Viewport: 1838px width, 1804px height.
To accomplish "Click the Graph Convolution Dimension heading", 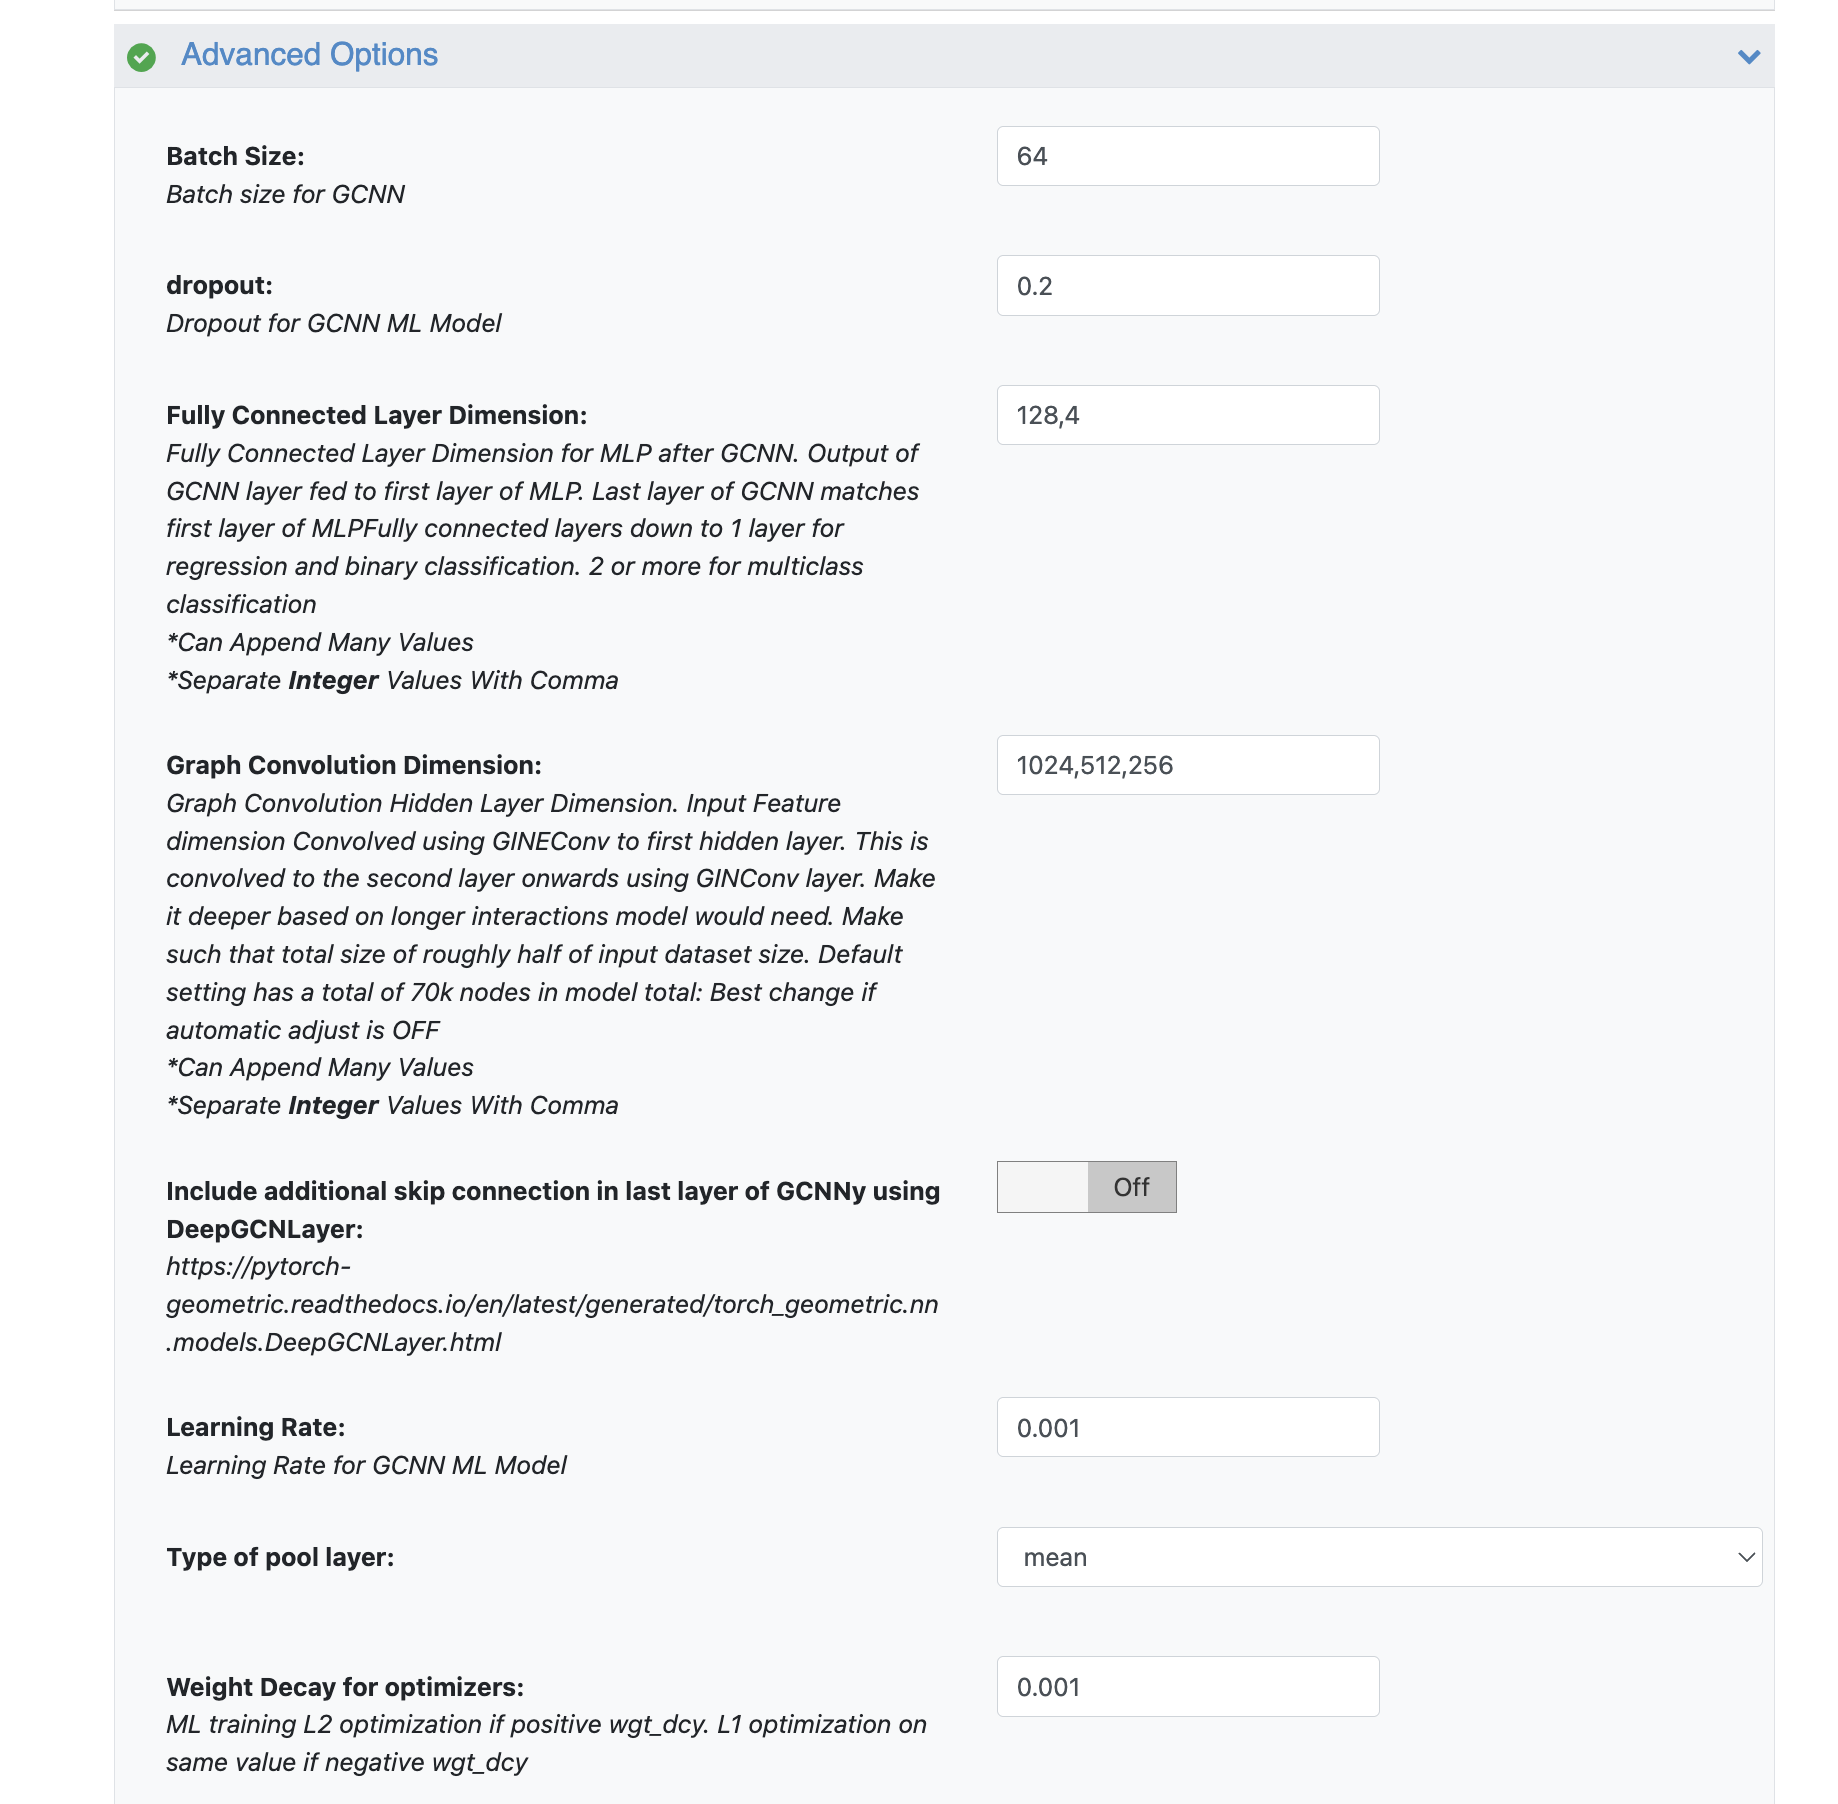I will point(353,765).
